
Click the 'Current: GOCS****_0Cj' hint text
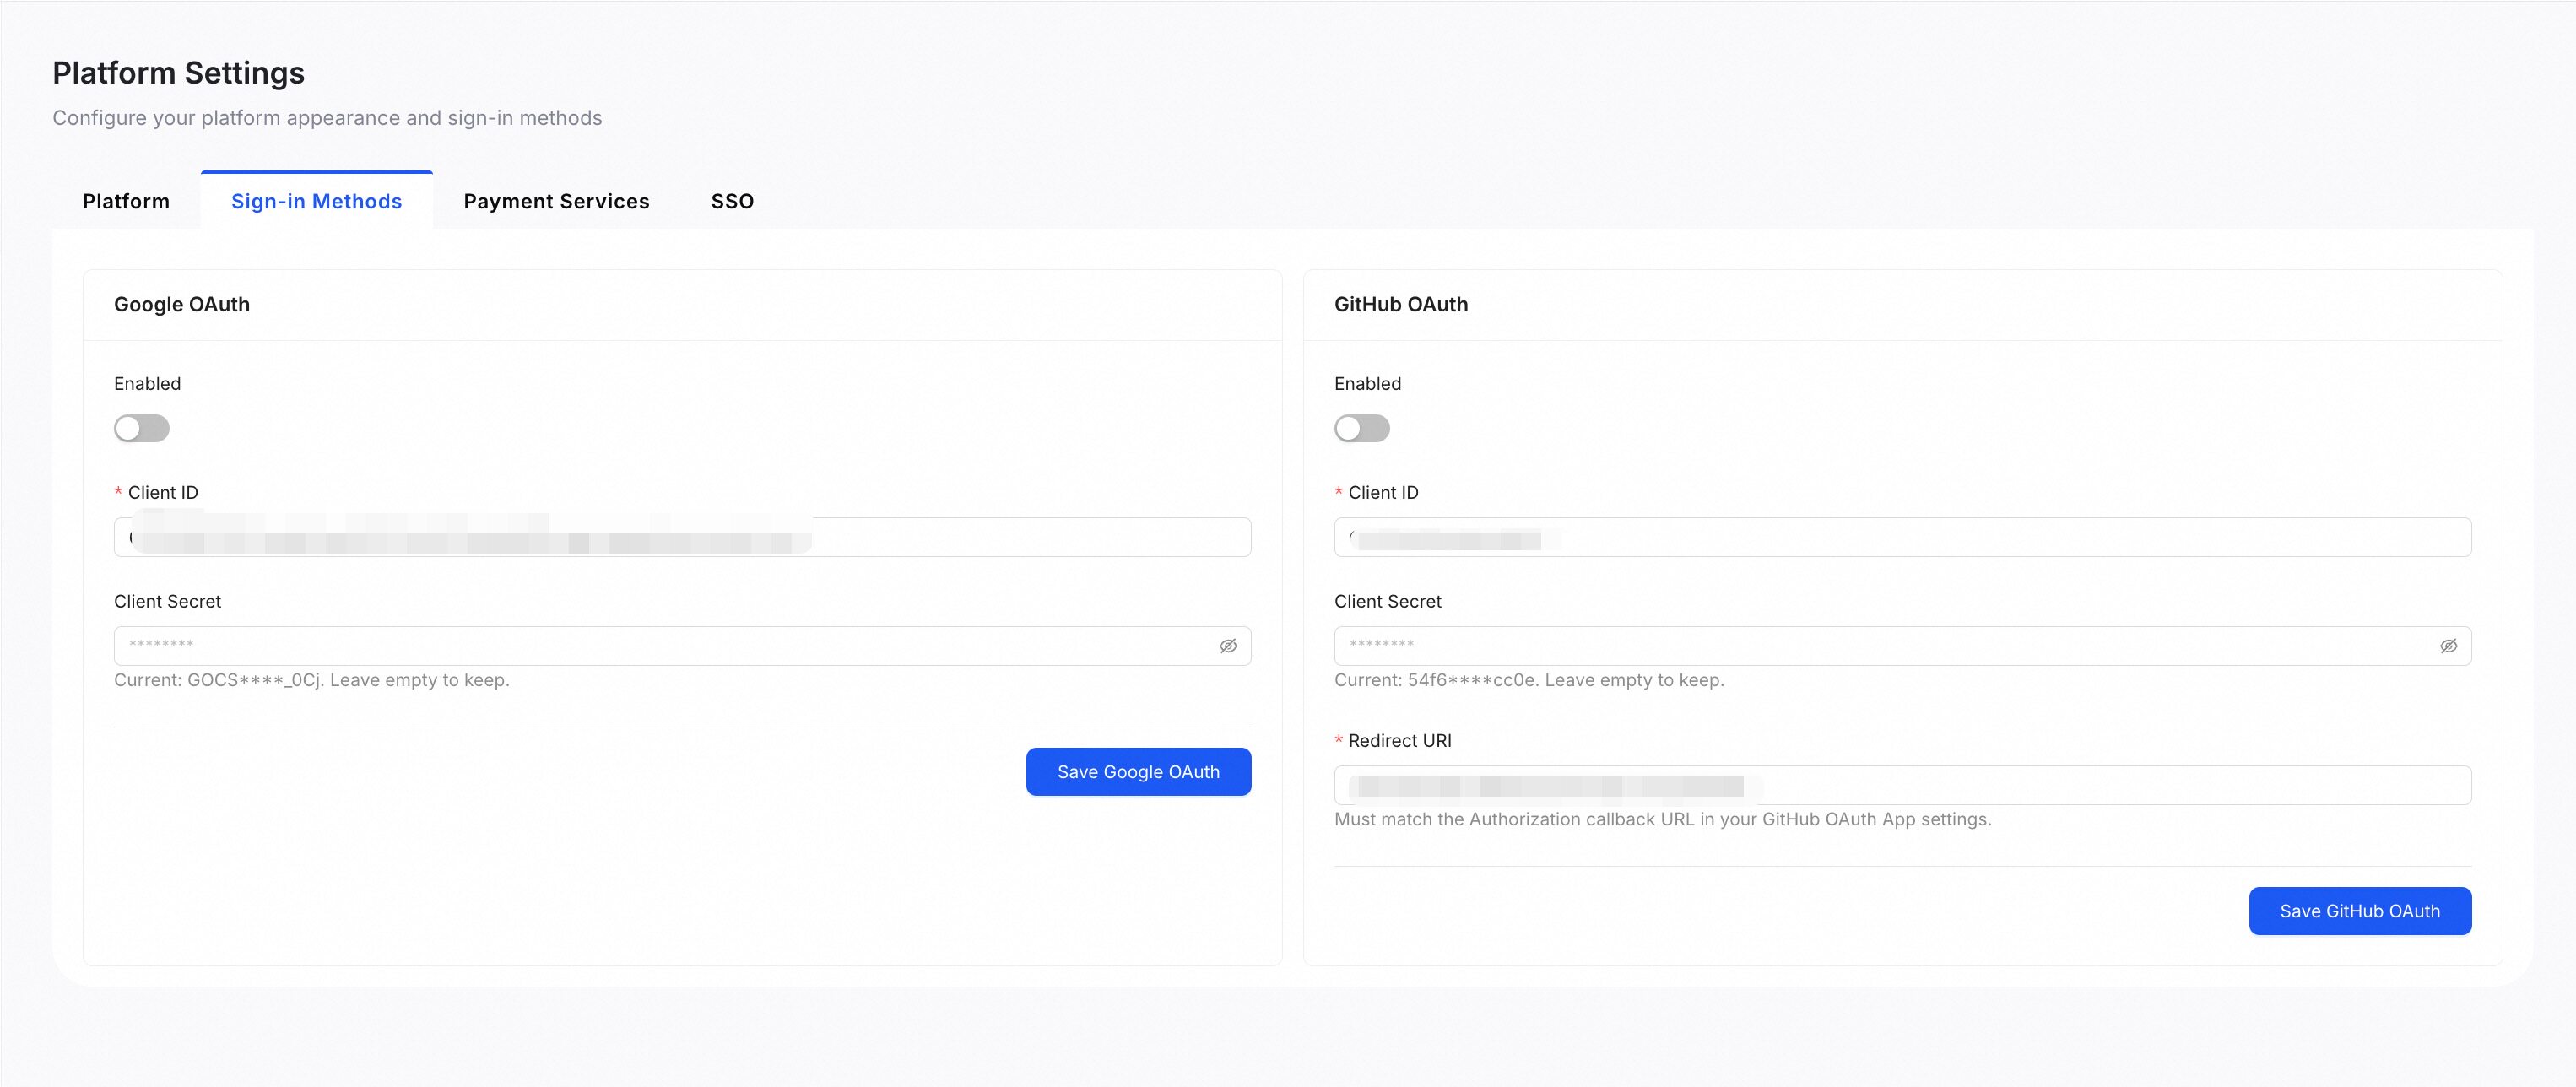click(x=312, y=680)
